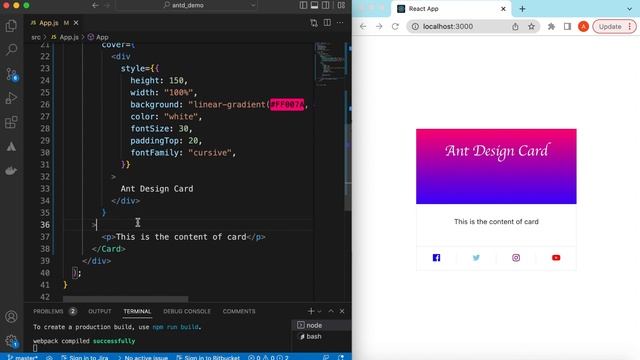Open the Docker whale view
640x360 pixels.
[11, 170]
